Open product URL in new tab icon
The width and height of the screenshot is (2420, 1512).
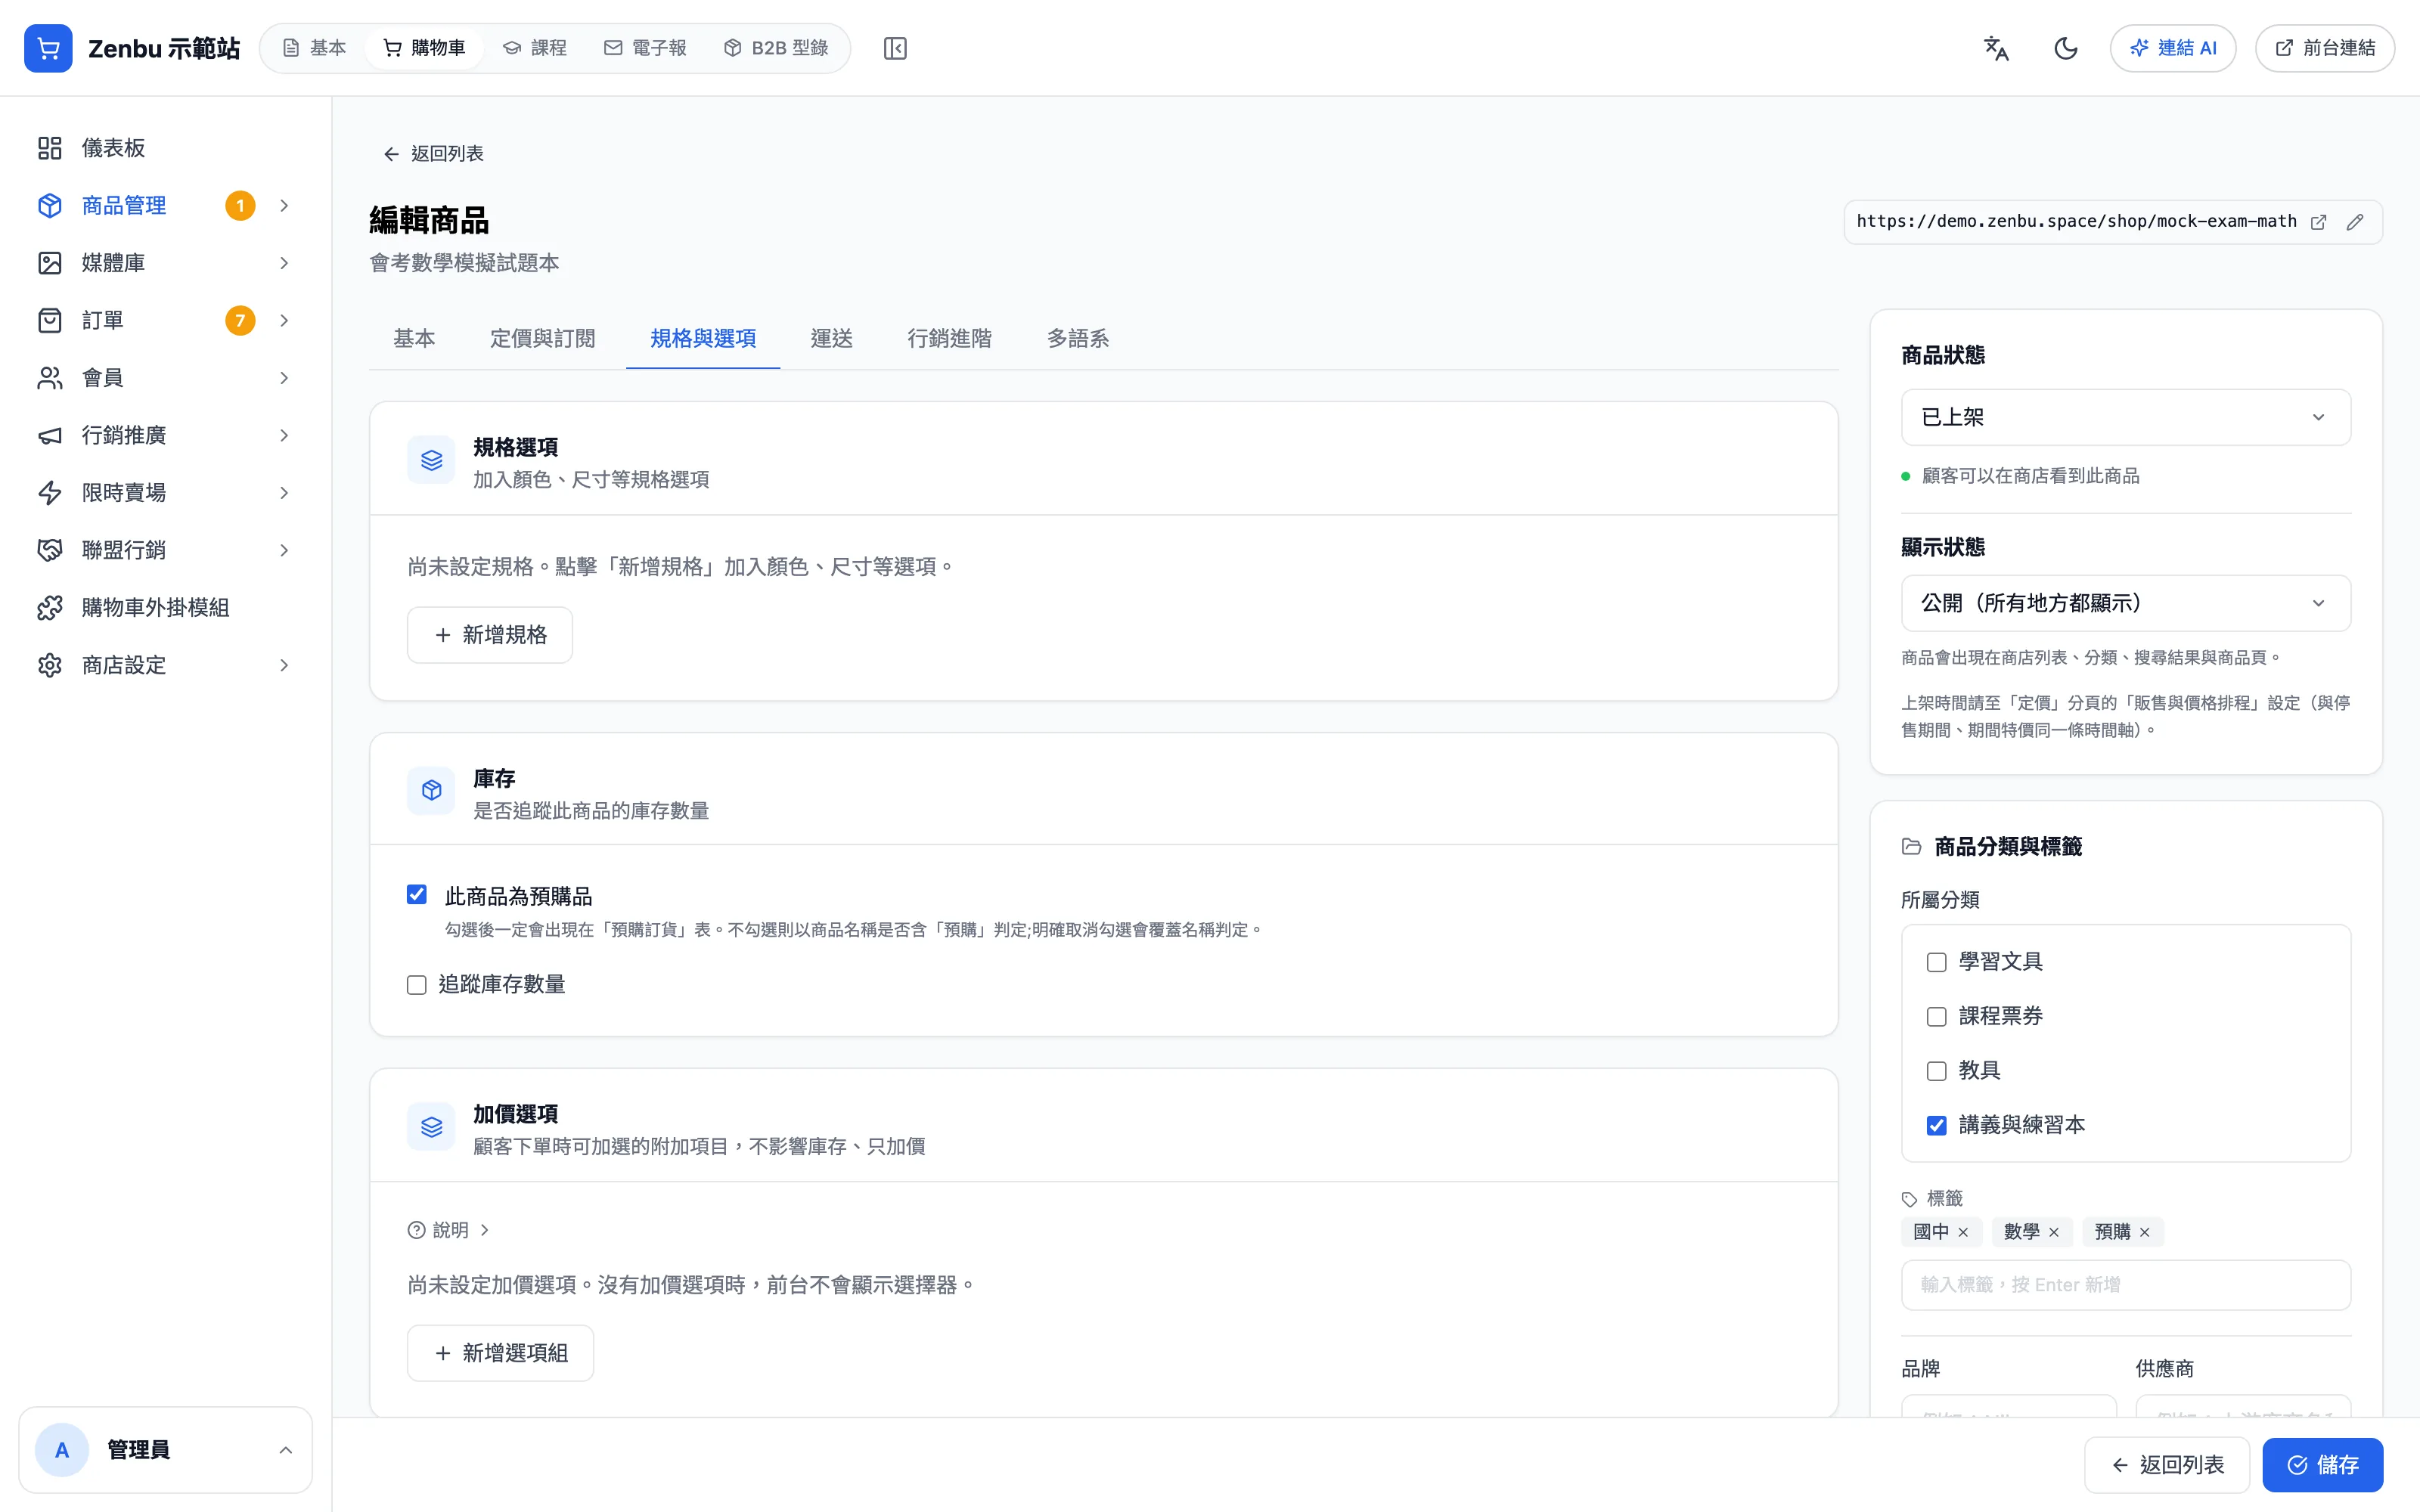pos(2318,222)
